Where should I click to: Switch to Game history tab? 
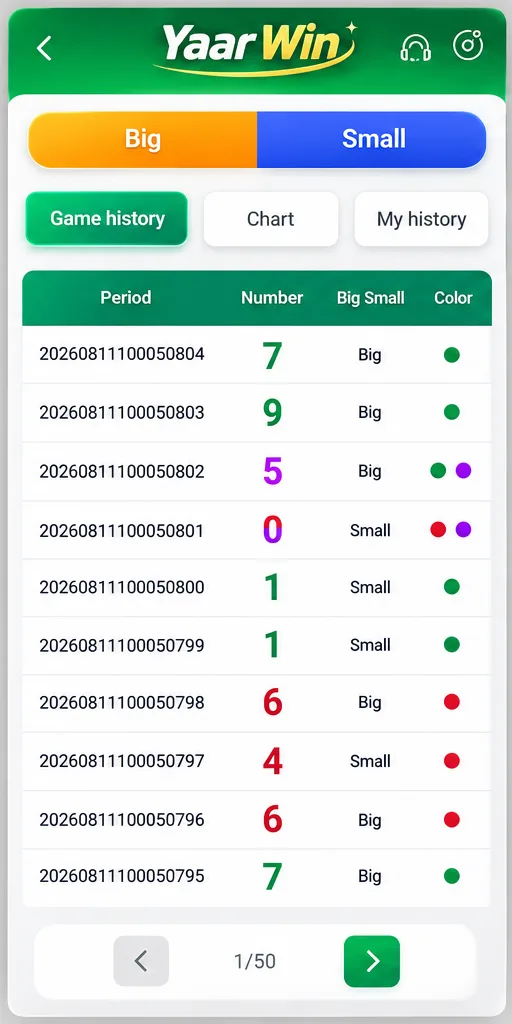pos(106,219)
